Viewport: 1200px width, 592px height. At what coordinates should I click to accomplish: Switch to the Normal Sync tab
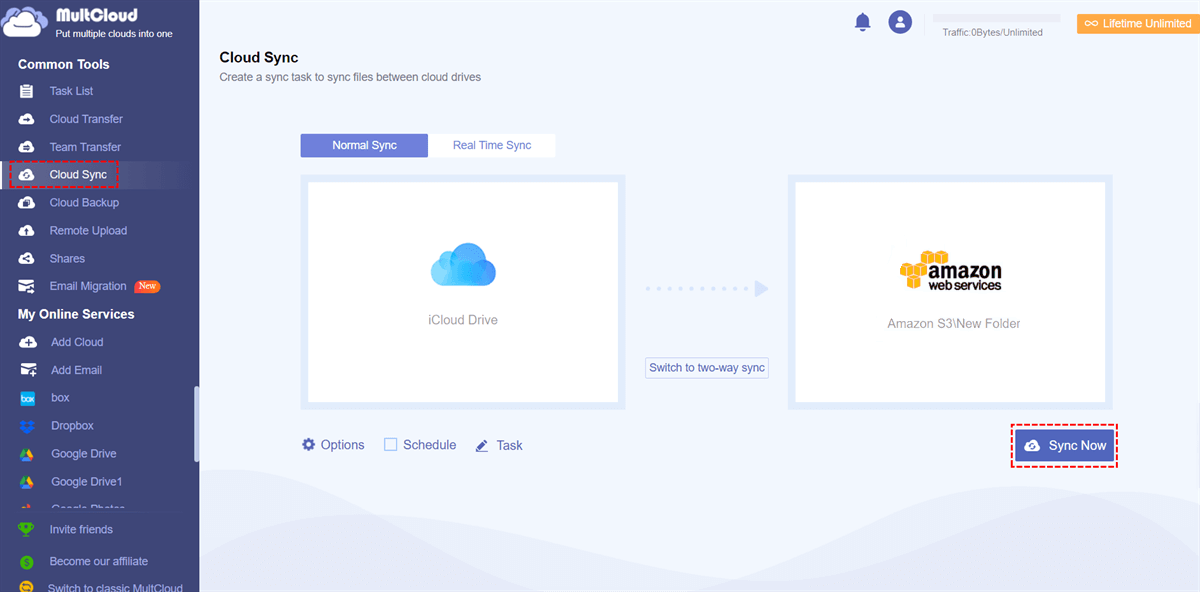(364, 145)
